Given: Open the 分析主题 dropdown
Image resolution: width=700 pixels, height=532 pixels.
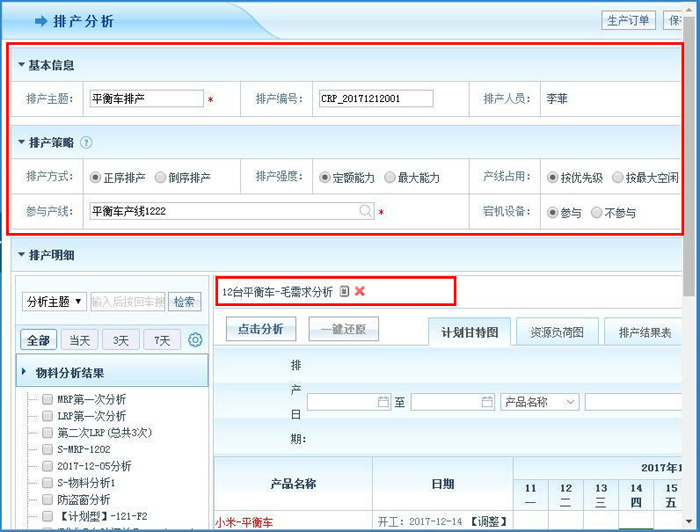Looking at the screenshot, I should 54,301.
